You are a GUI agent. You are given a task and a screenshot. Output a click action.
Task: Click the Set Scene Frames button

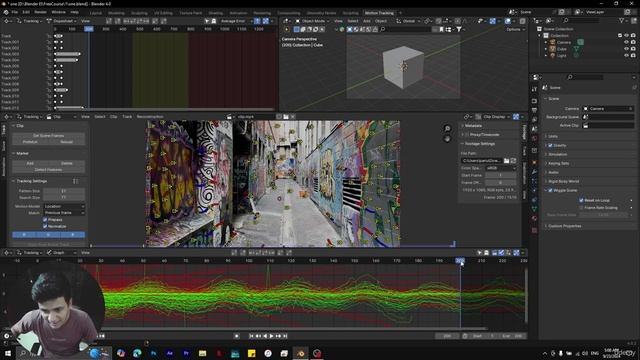(x=48, y=136)
